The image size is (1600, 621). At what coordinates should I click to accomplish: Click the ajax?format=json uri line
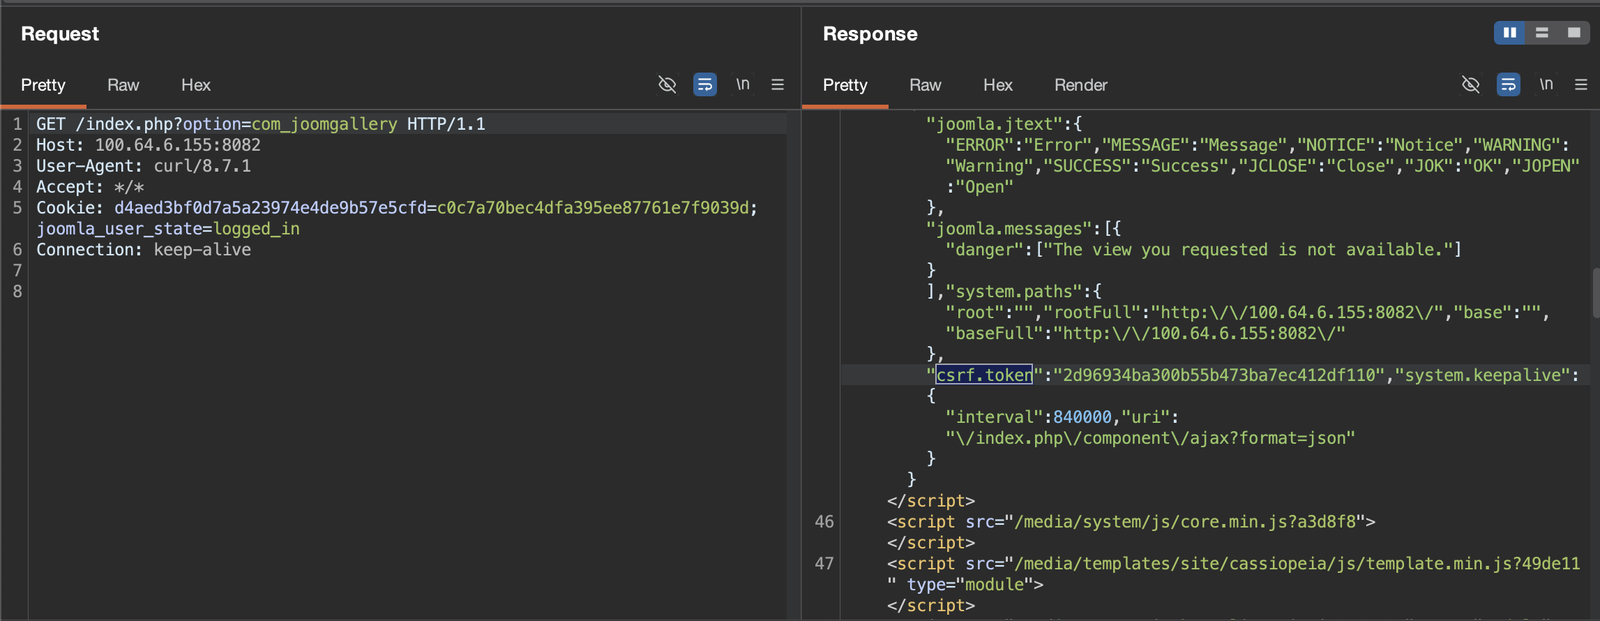[x=1150, y=438]
